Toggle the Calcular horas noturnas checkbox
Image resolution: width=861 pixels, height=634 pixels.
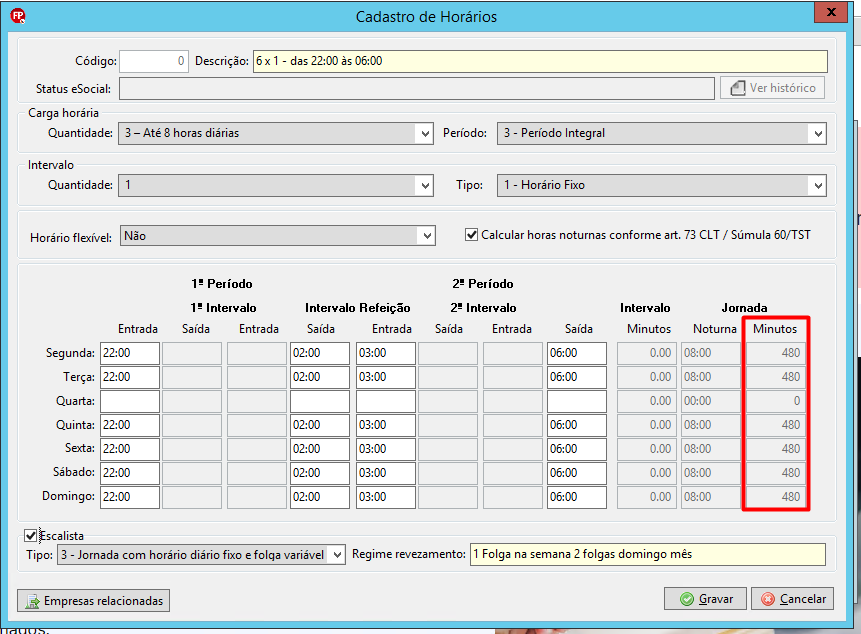coord(471,235)
